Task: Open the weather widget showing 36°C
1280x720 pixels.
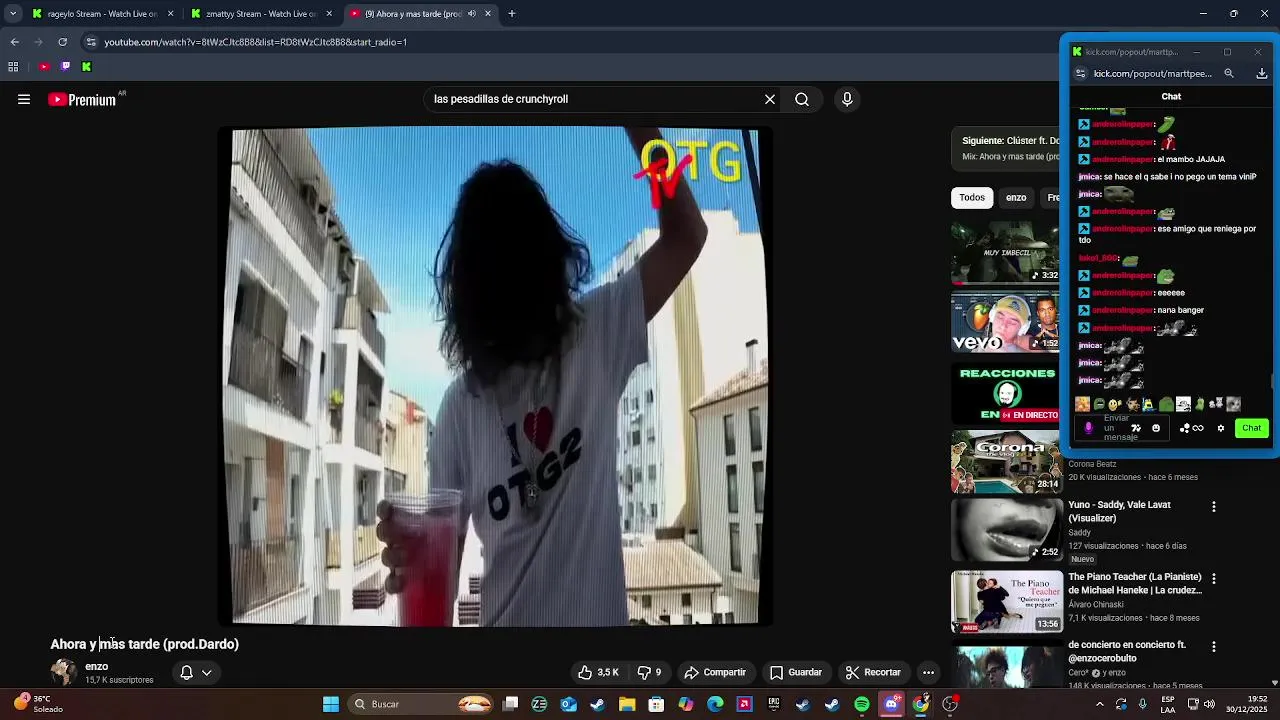Action: pyautogui.click(x=38, y=704)
